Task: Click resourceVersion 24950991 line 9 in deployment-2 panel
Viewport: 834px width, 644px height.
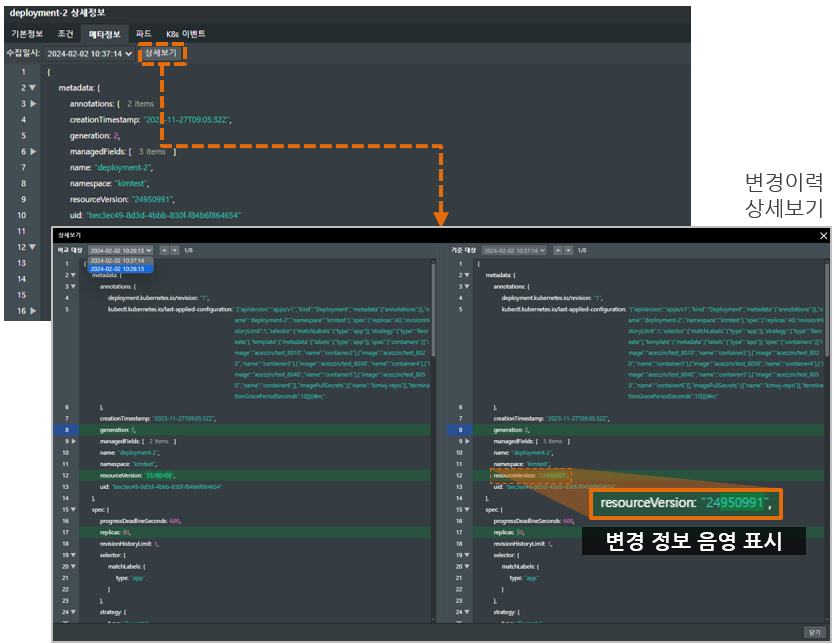Action: (x=122, y=199)
